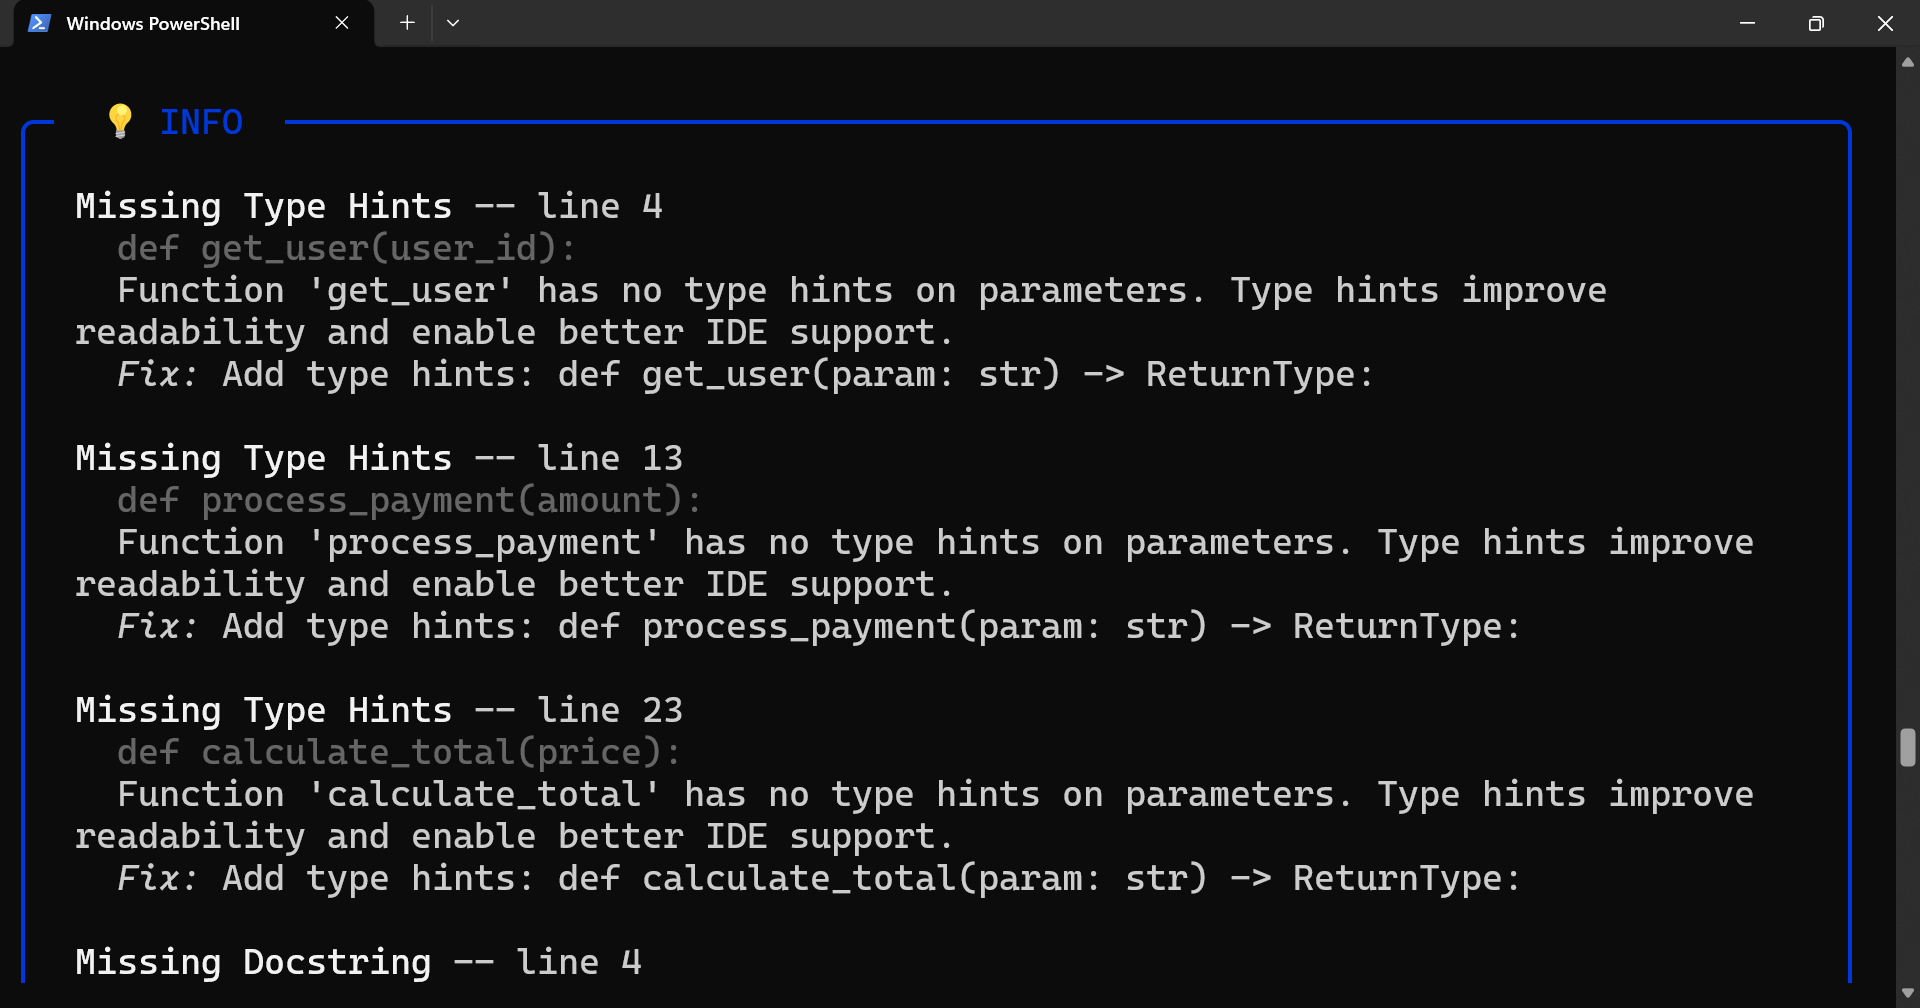1920x1008 pixels.
Task: Click the scrollbar down arrow
Action: click(1908, 993)
